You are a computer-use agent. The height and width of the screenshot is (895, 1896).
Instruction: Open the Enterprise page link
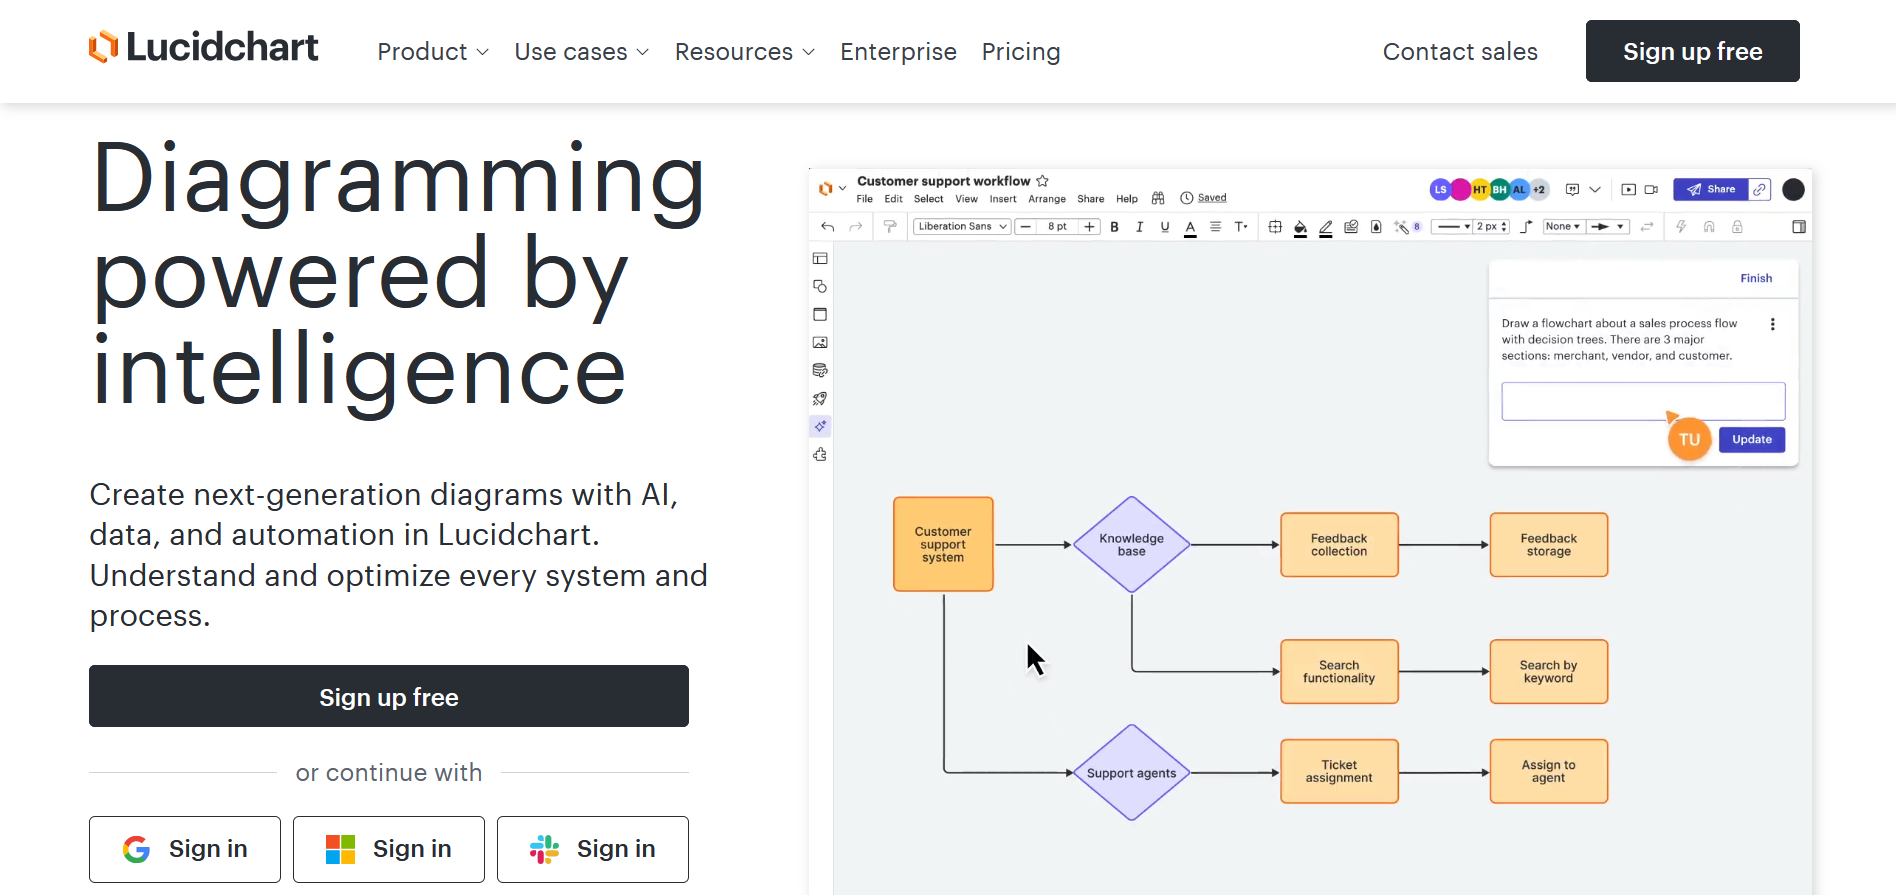pos(898,52)
